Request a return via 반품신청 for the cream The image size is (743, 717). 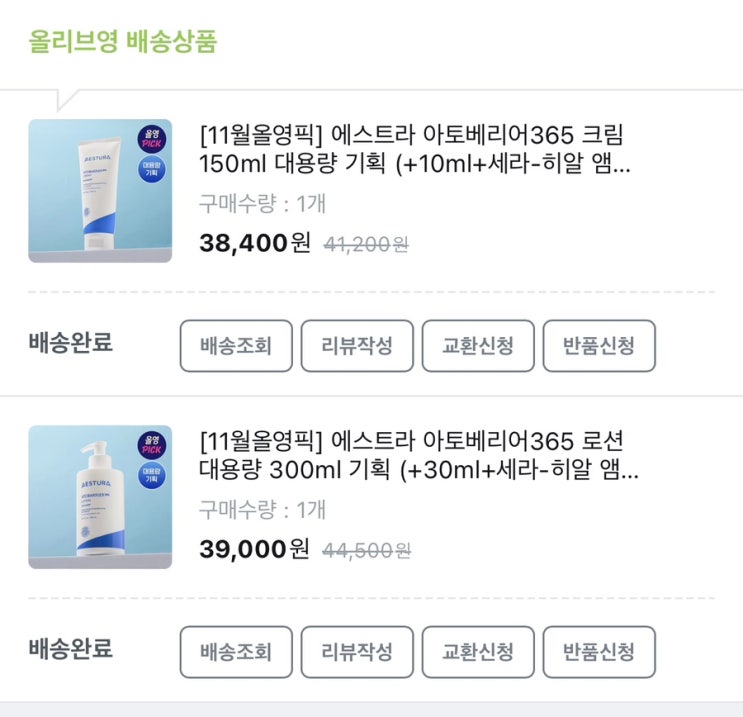[599, 346]
